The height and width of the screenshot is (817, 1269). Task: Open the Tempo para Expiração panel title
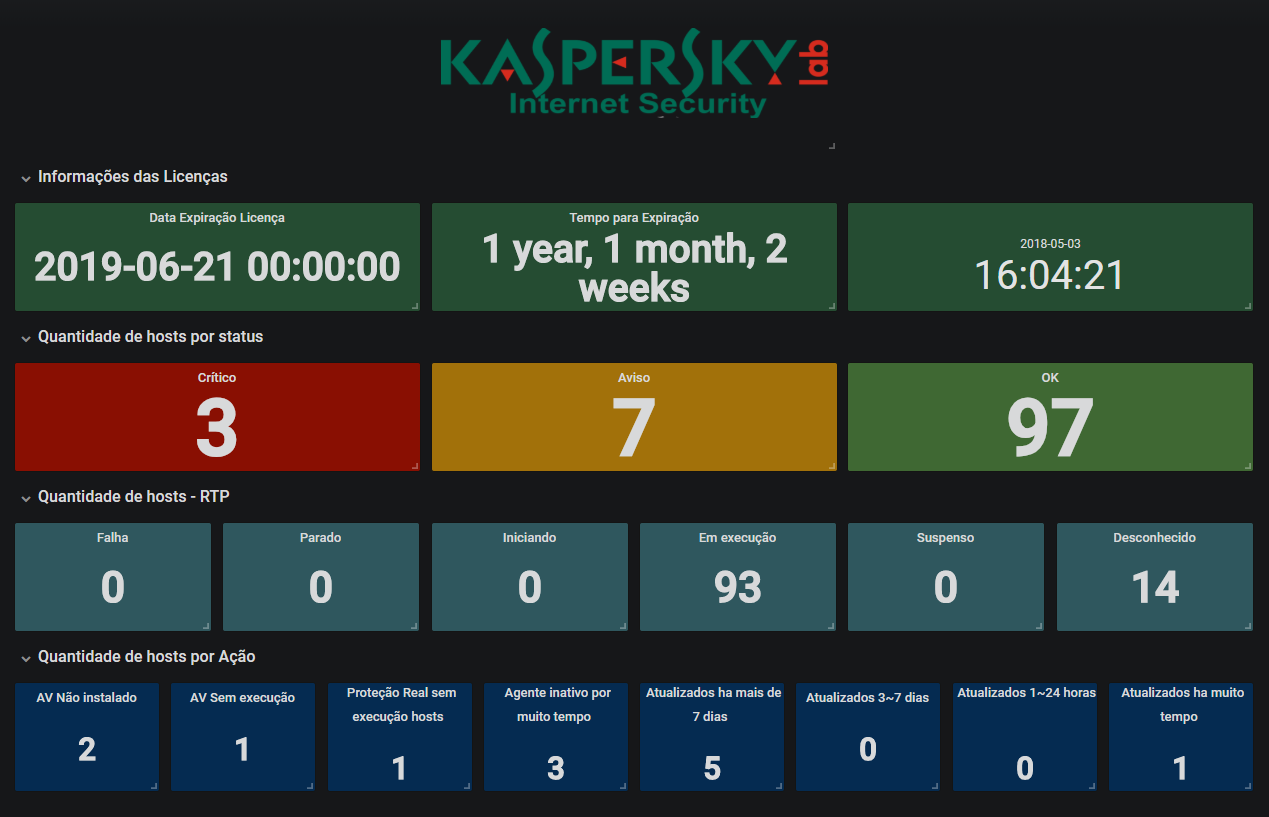pos(634,217)
